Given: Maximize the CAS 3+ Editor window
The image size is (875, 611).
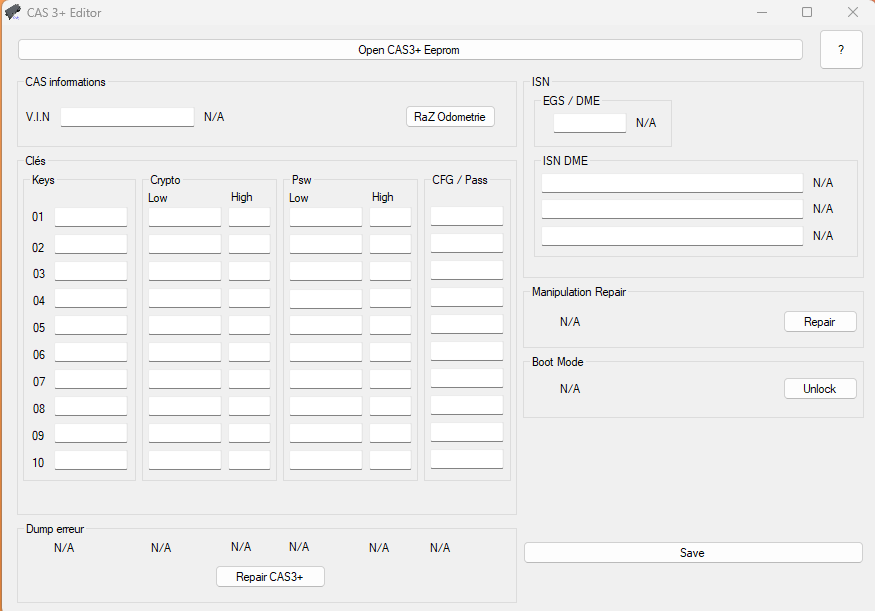Looking at the screenshot, I should (807, 12).
